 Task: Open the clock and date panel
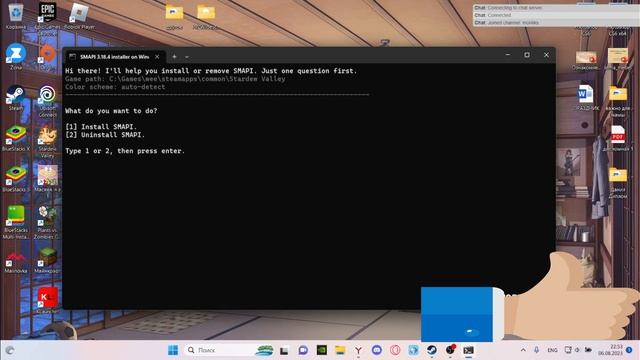610,350
